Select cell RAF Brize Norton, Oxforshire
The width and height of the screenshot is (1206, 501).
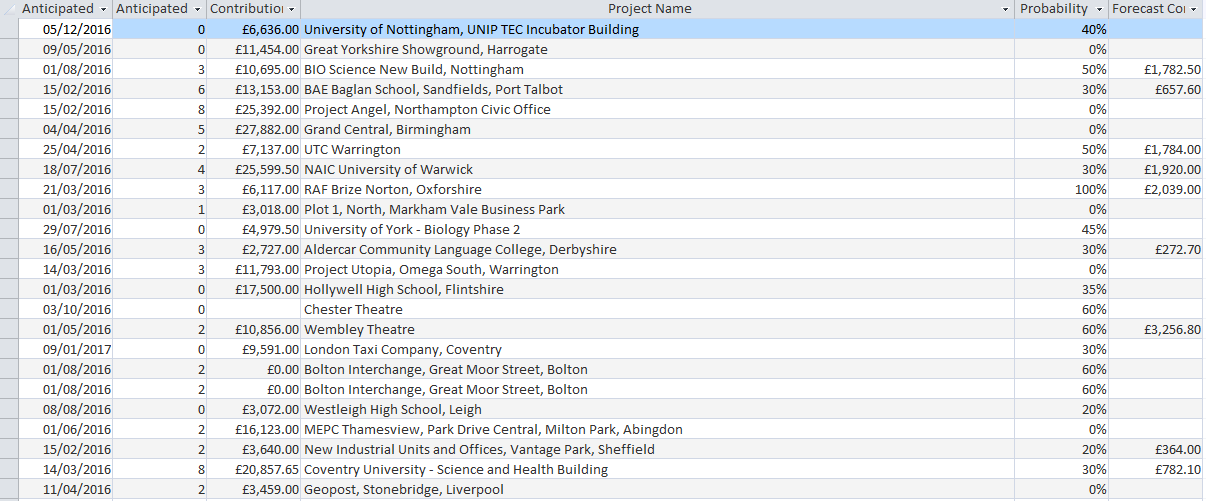click(658, 189)
